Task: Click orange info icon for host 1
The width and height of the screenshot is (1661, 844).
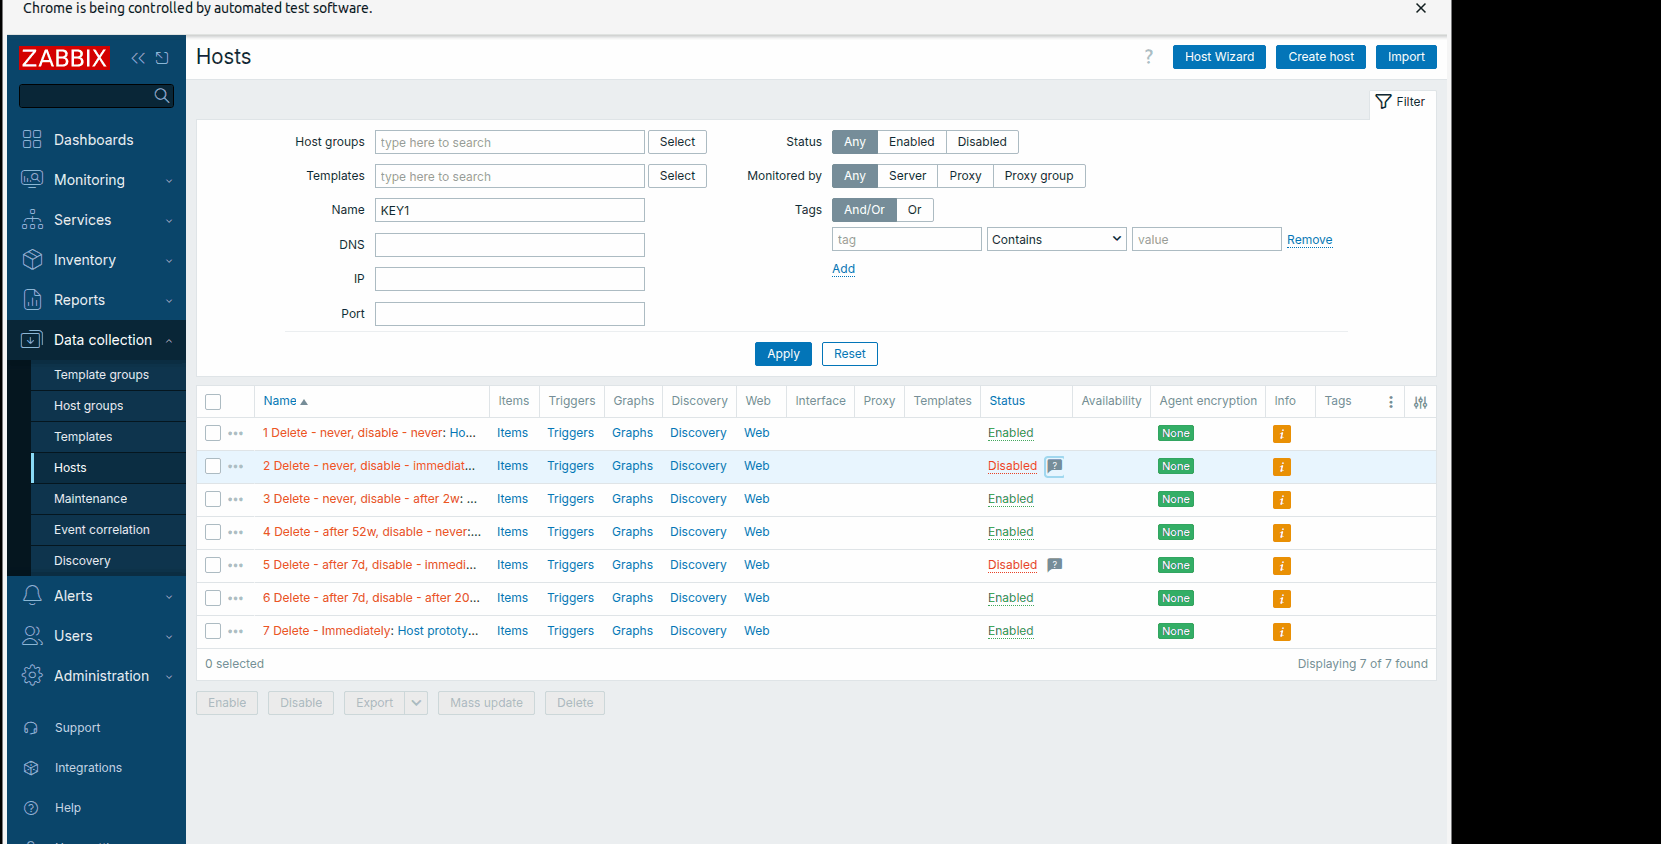Action: pyautogui.click(x=1281, y=434)
